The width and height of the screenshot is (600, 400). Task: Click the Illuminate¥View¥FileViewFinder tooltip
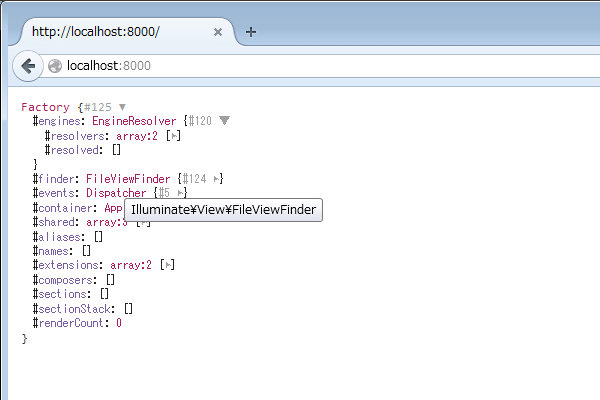pos(223,210)
